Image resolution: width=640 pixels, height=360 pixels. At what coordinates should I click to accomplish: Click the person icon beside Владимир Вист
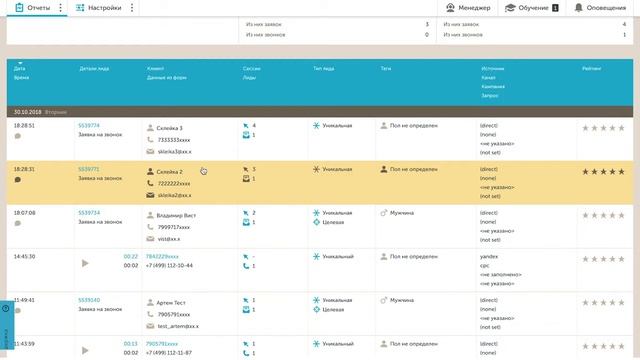150,215
